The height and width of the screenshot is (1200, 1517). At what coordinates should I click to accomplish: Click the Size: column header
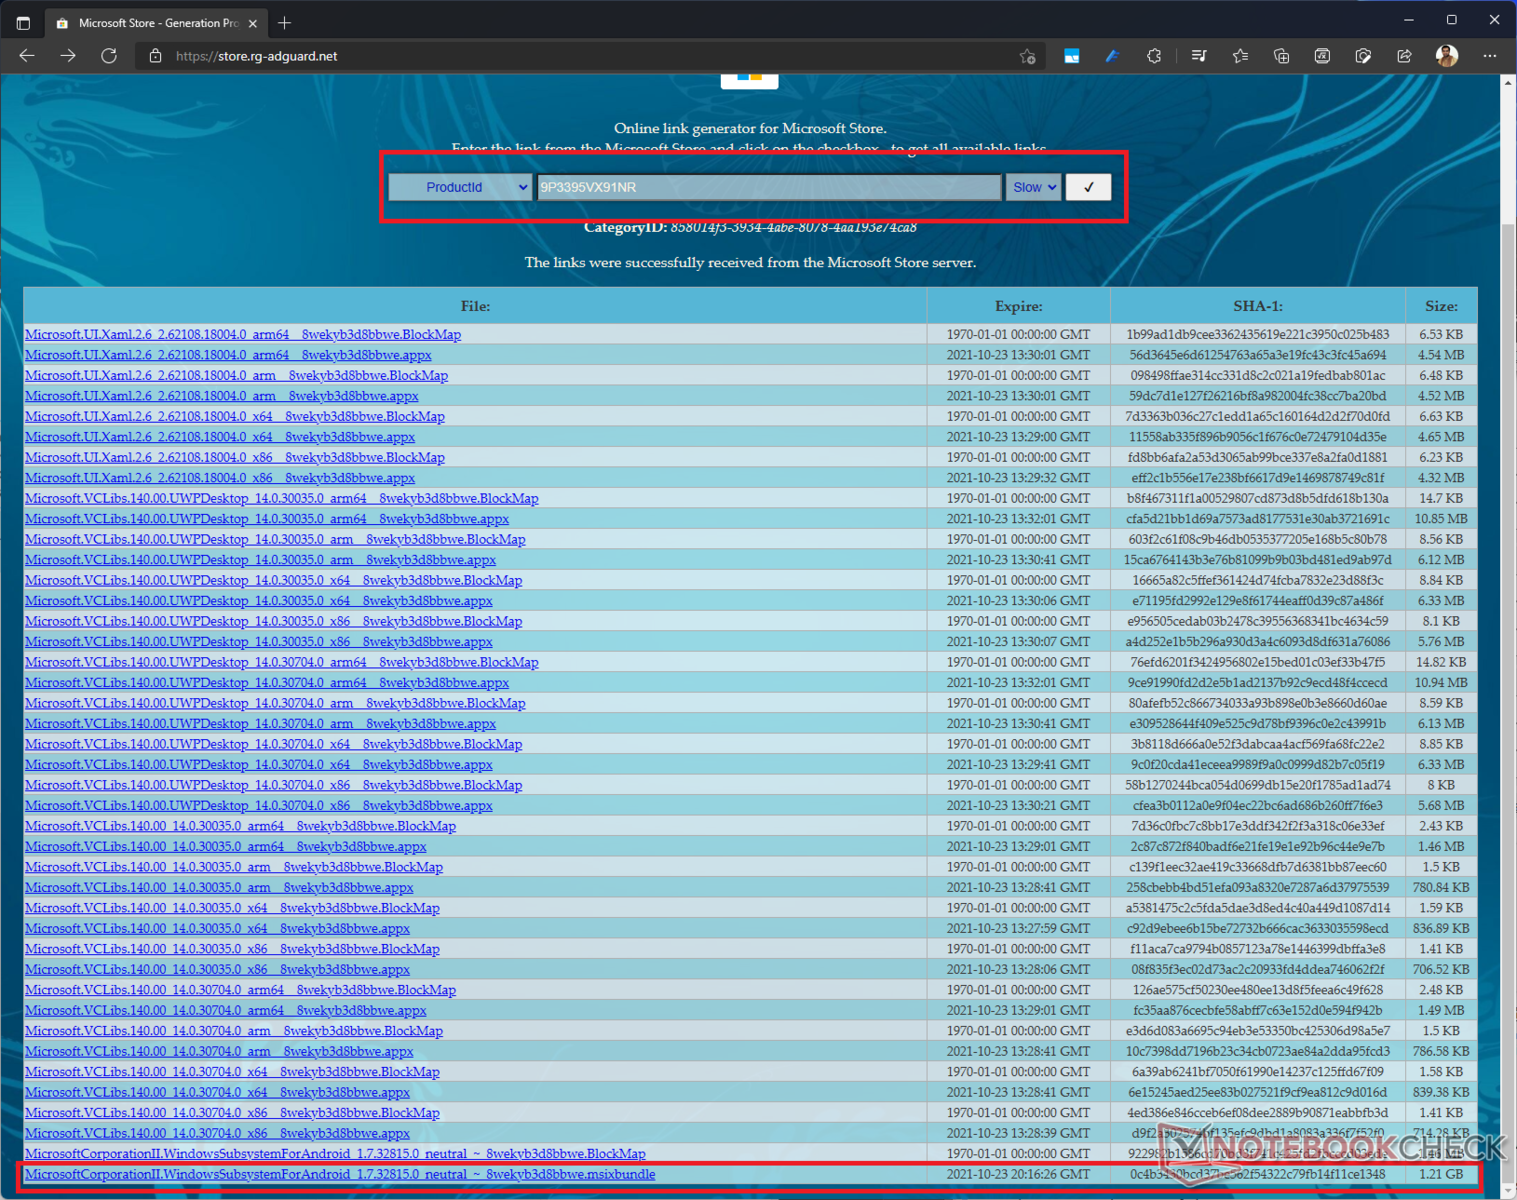tap(1441, 306)
